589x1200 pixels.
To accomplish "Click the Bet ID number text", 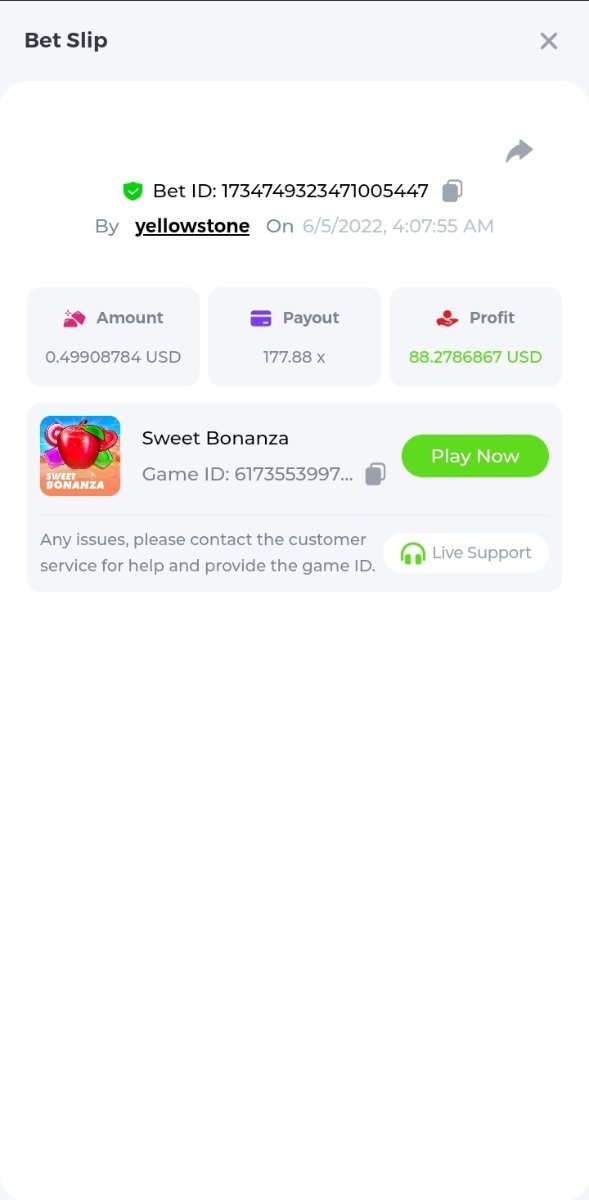I will point(325,191).
